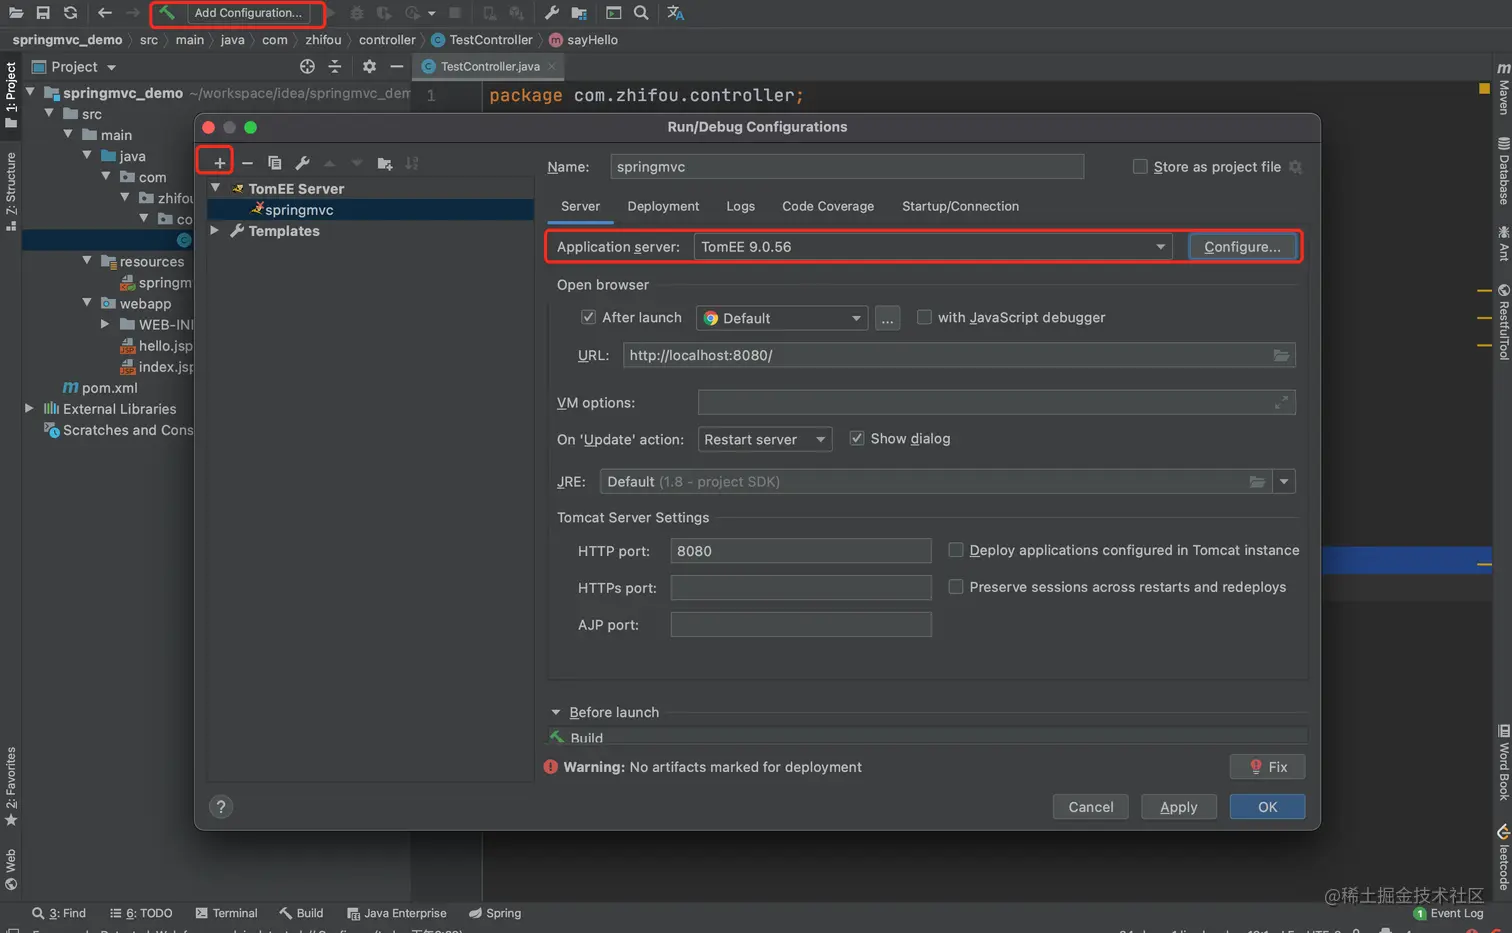Switch to Server tab
Viewport: 1512px width, 933px height.
click(580, 206)
